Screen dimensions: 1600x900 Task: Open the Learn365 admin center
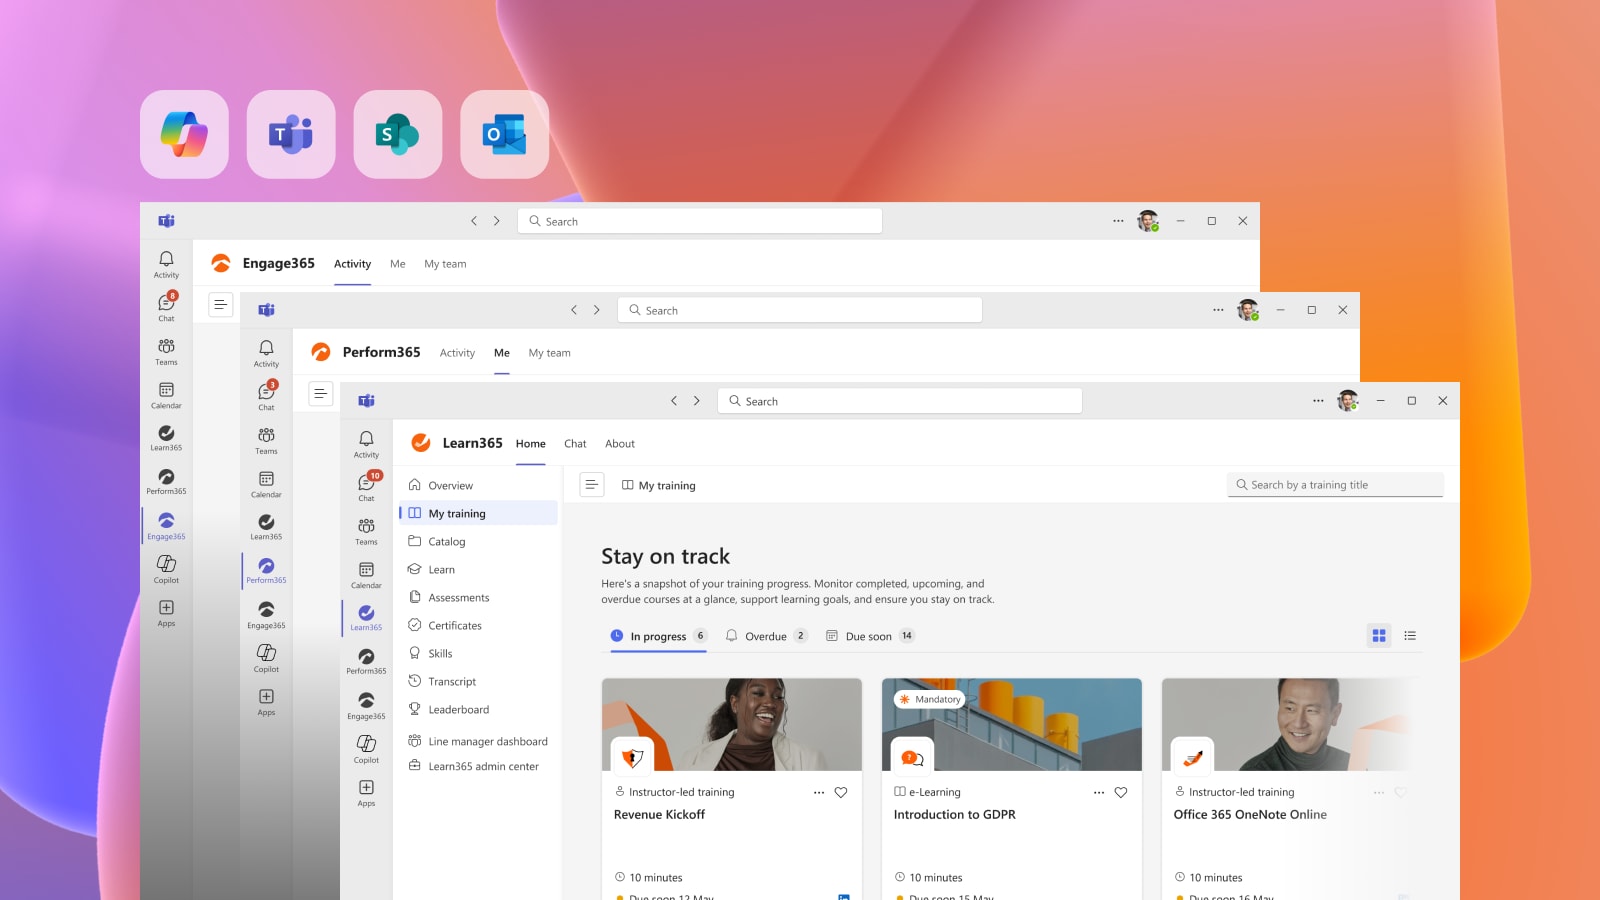point(486,766)
